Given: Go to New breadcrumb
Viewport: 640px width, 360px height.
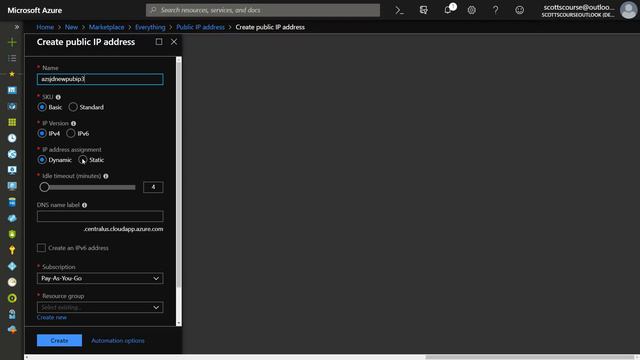Looking at the screenshot, I should click(x=71, y=27).
